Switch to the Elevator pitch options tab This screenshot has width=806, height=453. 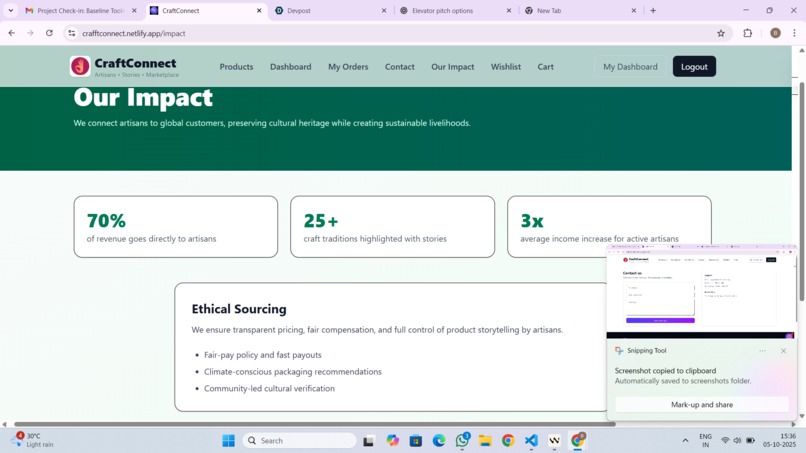point(455,10)
